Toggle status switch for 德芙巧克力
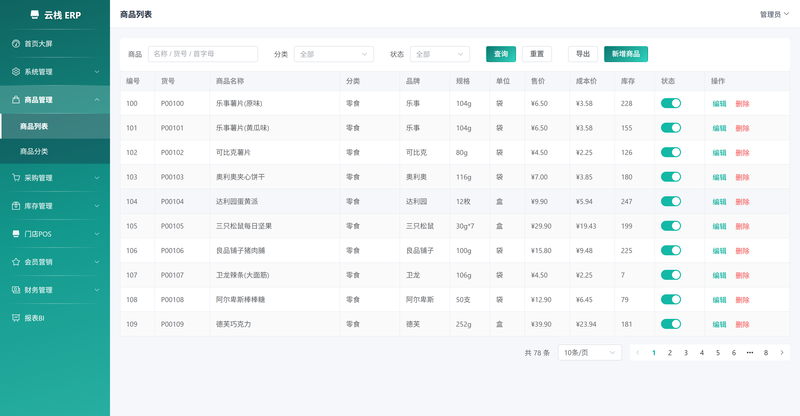The height and width of the screenshot is (416, 800). click(671, 324)
